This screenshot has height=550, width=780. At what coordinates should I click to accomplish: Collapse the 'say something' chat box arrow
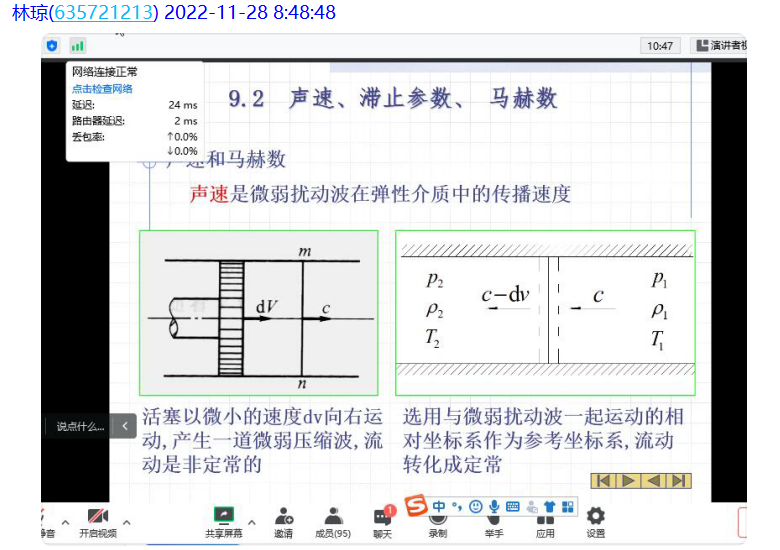[x=124, y=426]
